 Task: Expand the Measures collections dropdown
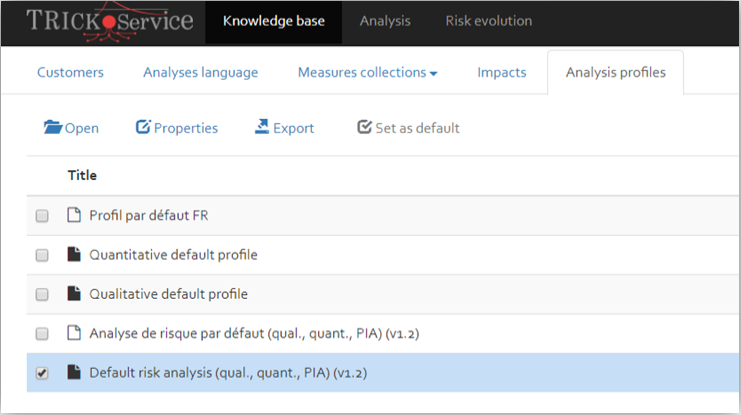pyautogui.click(x=367, y=72)
